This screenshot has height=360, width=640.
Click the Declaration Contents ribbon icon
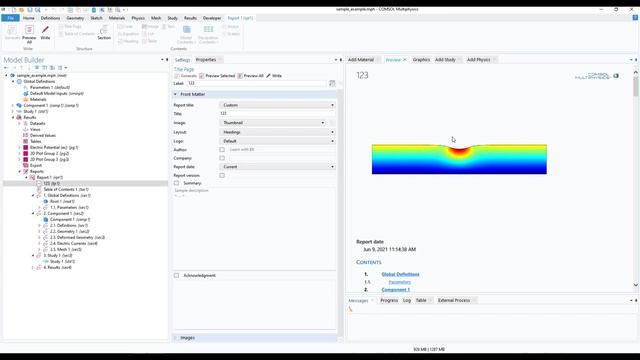pyautogui.click(x=208, y=30)
